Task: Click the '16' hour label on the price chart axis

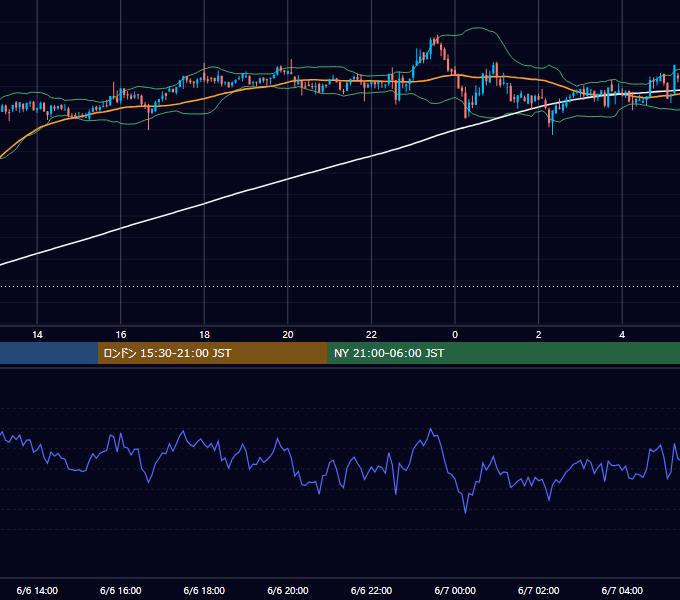Action: coord(121,335)
